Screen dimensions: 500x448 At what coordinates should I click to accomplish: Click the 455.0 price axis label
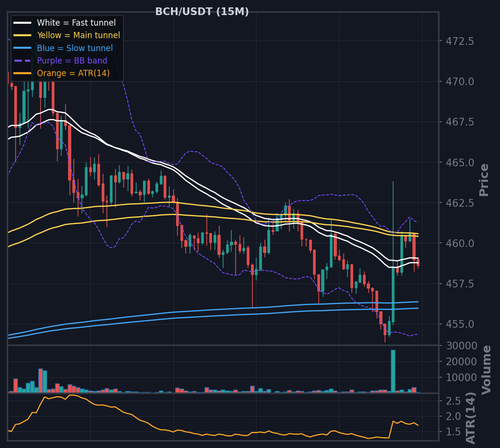click(460, 324)
